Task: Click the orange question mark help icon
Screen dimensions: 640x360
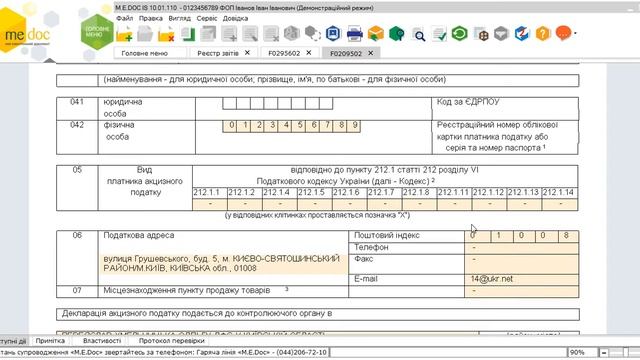Action: (x=543, y=33)
